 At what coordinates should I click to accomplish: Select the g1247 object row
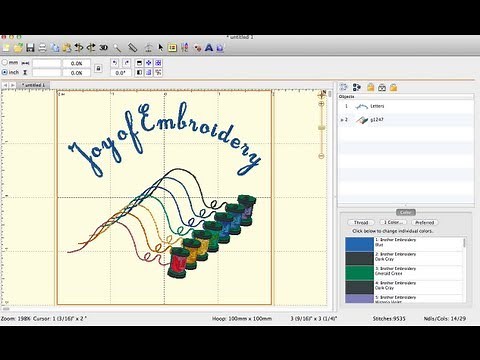pyautogui.click(x=406, y=120)
